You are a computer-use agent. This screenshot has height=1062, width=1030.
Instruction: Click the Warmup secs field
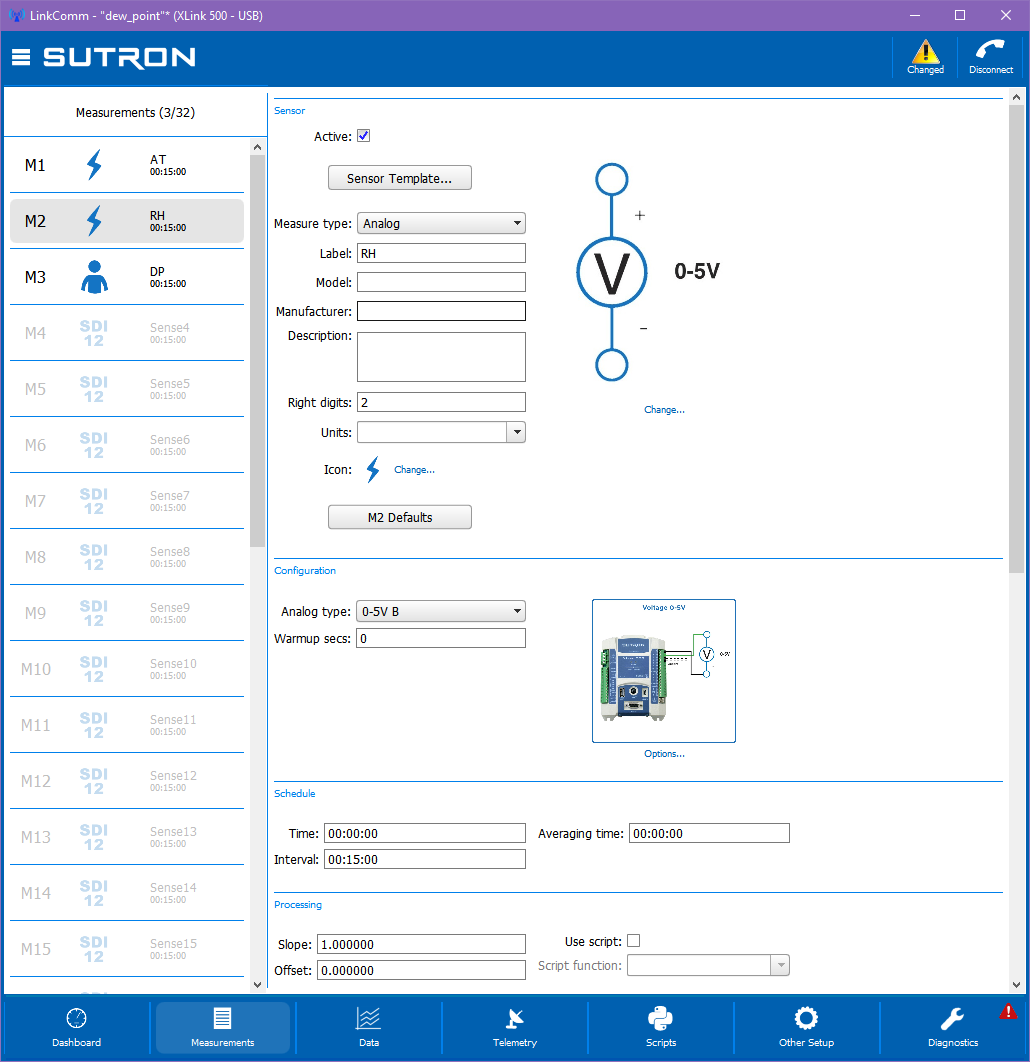441,638
